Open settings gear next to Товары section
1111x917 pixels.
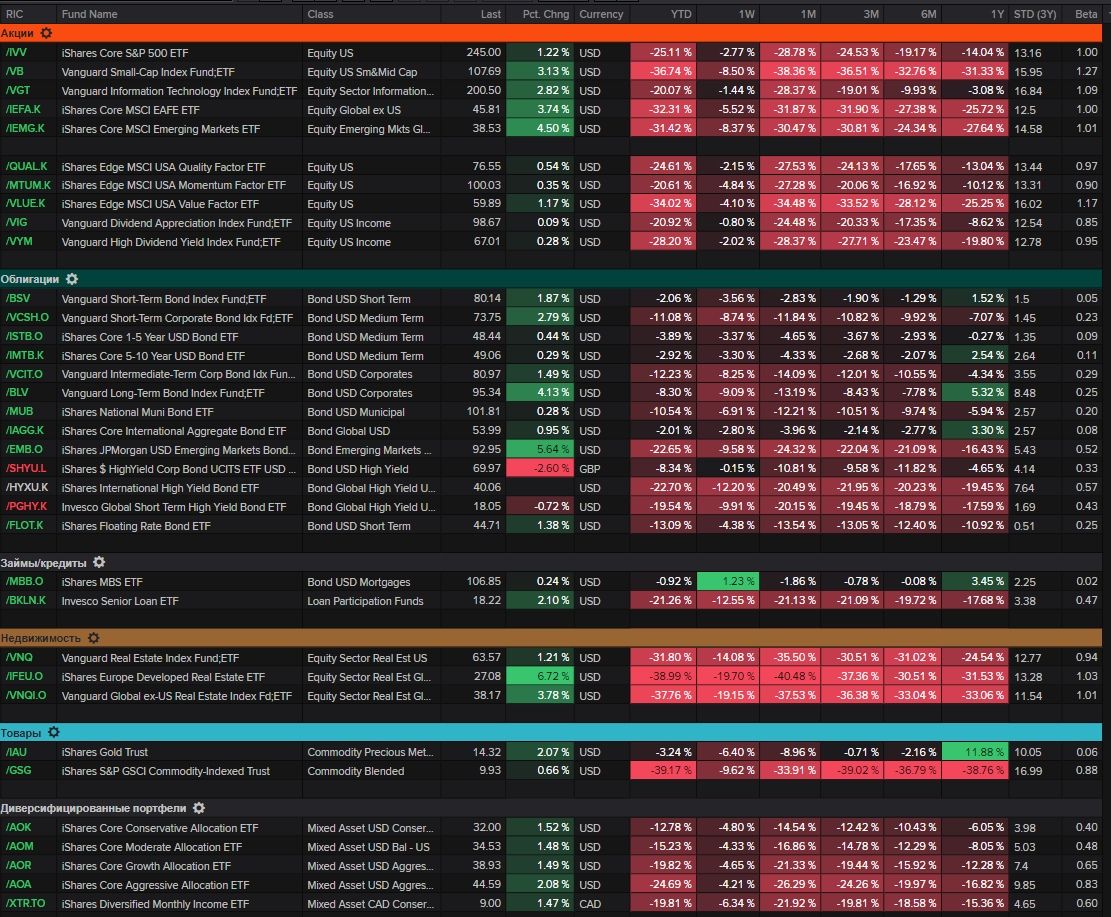(x=54, y=733)
